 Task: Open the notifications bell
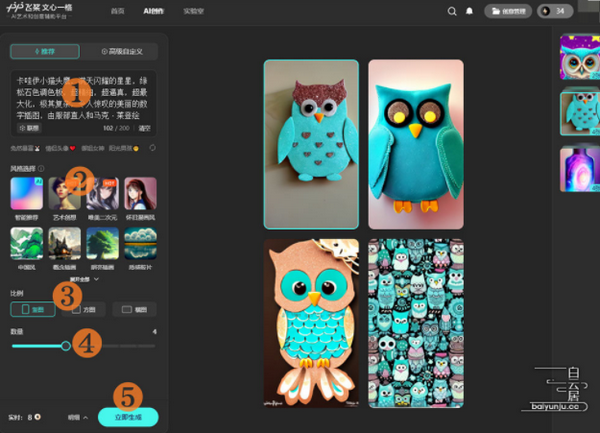(470, 11)
